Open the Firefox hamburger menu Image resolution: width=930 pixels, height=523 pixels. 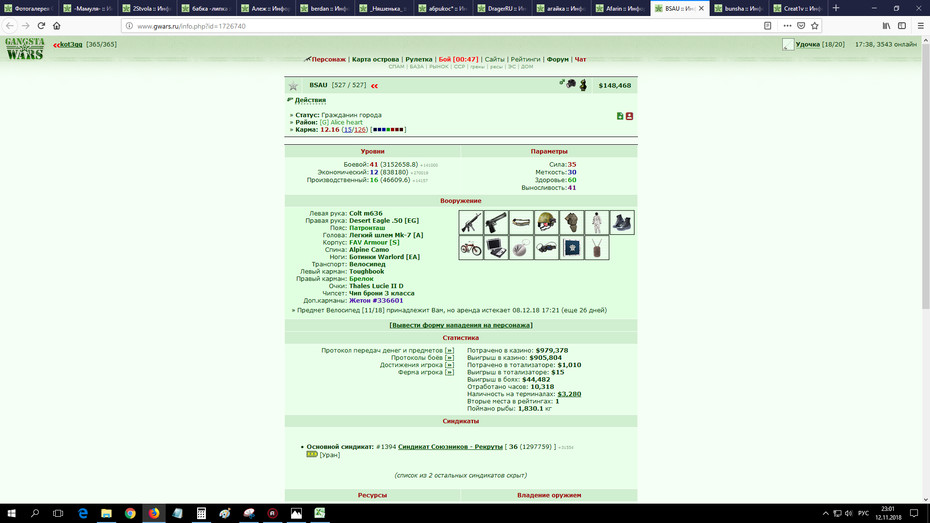point(921,25)
